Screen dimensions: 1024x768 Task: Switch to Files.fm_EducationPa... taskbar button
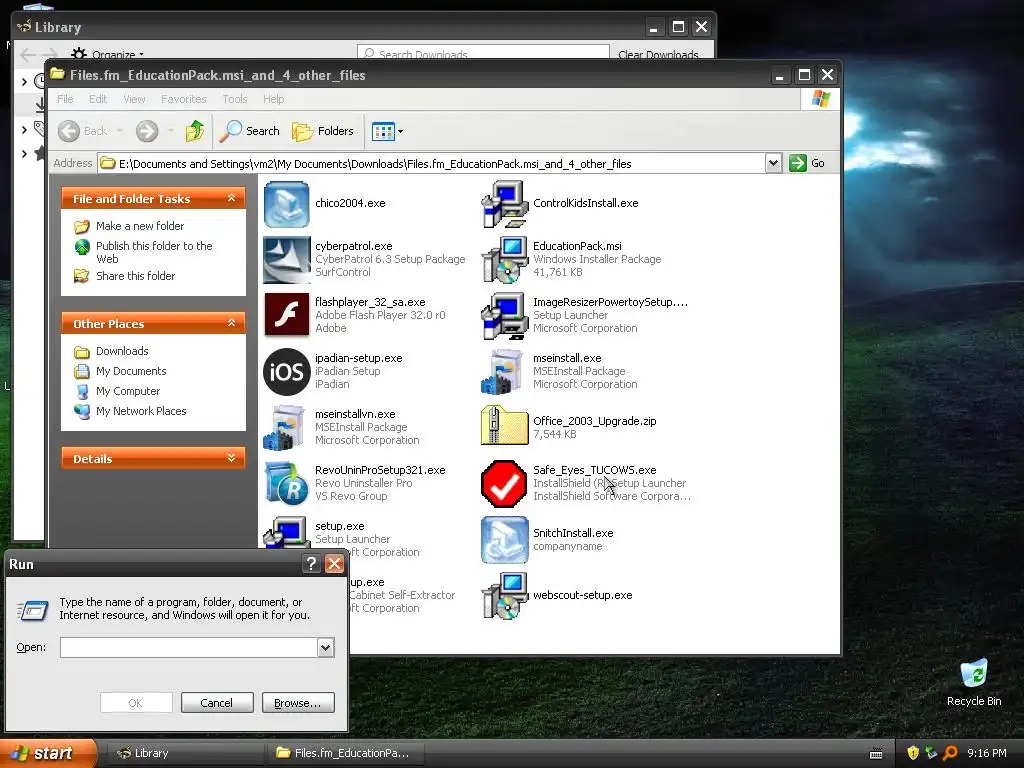[346, 754]
